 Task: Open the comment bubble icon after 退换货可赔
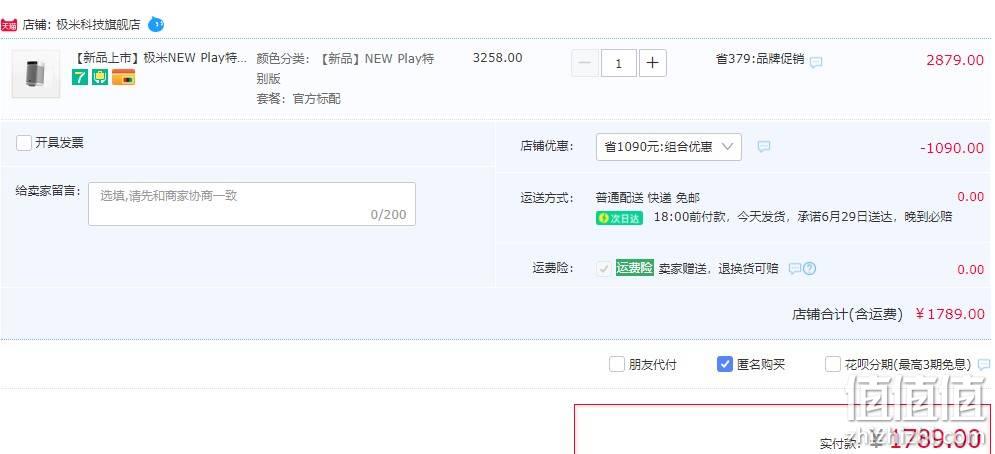pyautogui.click(x=794, y=269)
